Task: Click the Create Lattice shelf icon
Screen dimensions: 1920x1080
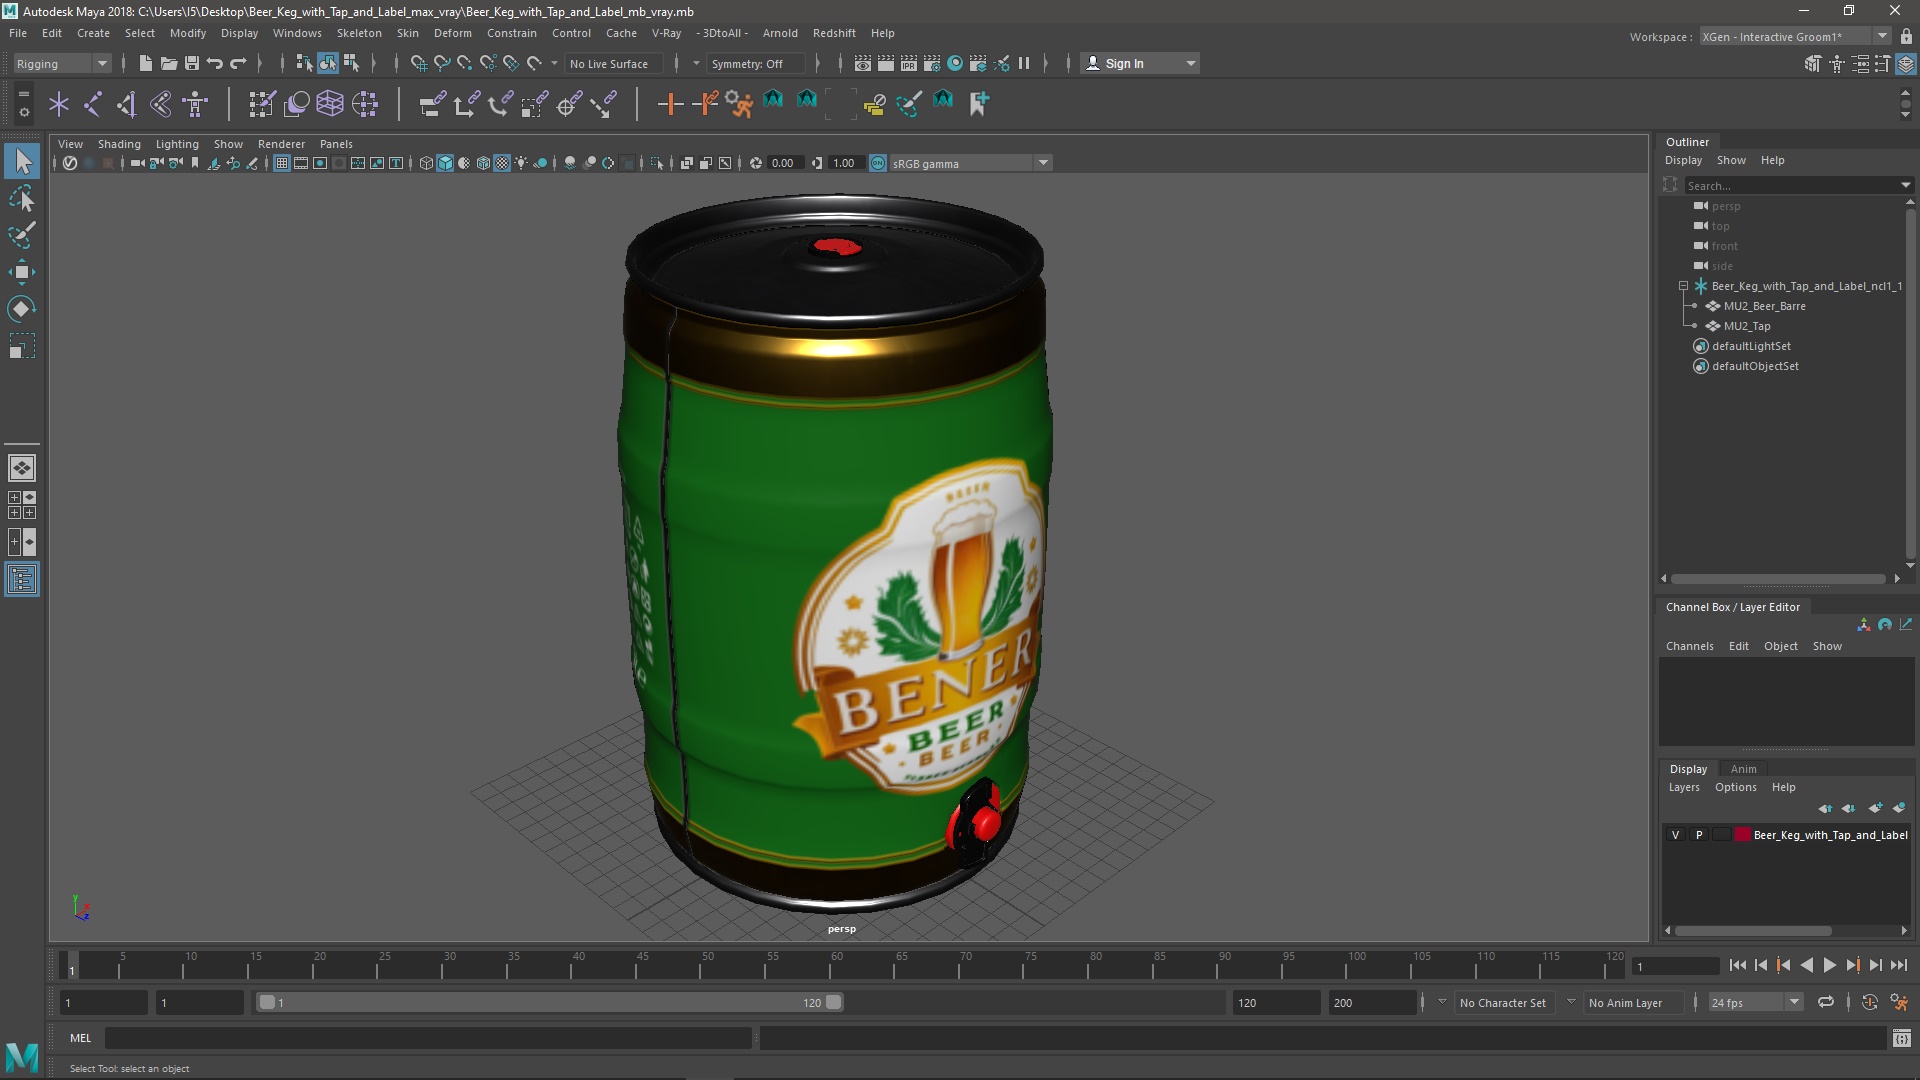Action: point(330,103)
